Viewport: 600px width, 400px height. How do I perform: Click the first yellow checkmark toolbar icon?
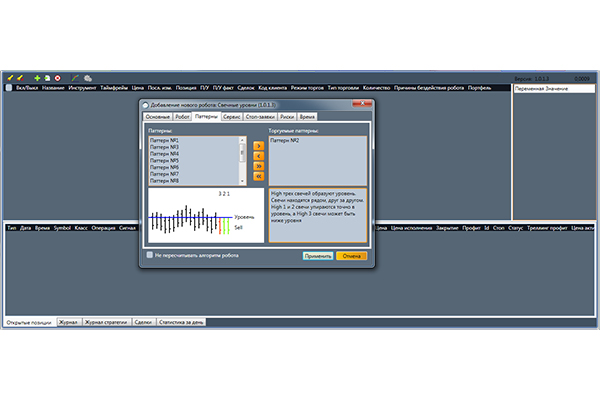click(9, 77)
